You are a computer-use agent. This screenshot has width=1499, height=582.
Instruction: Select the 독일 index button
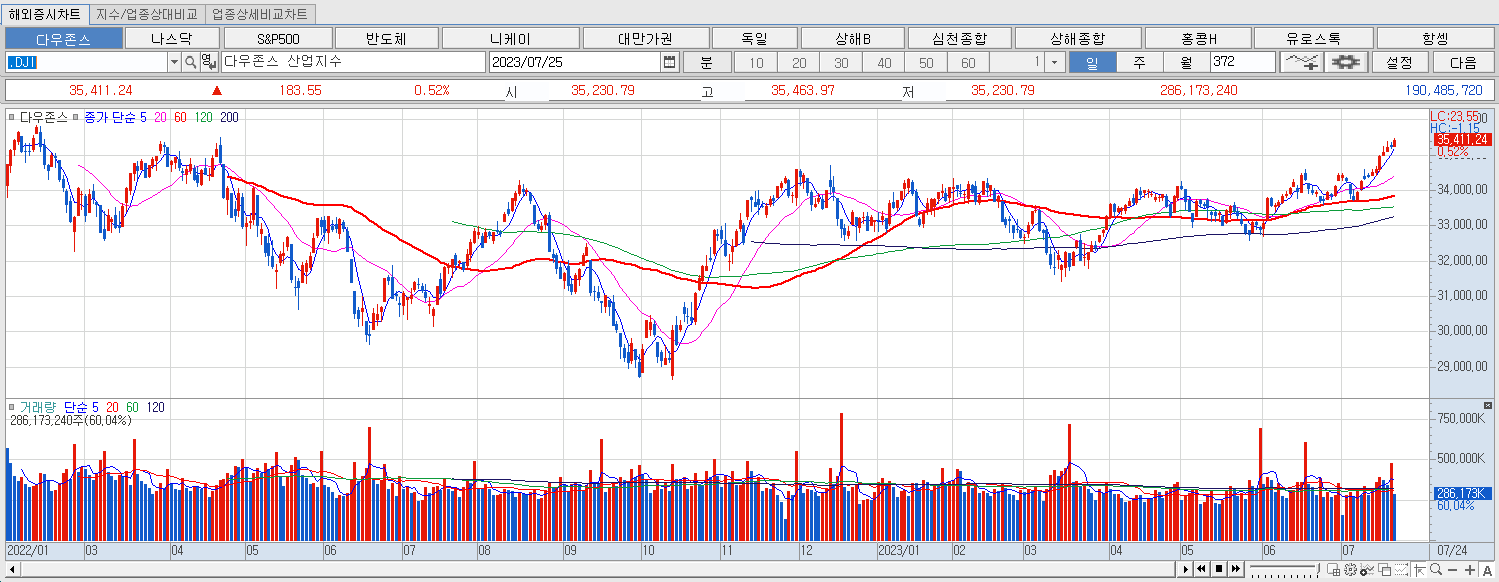(754, 39)
